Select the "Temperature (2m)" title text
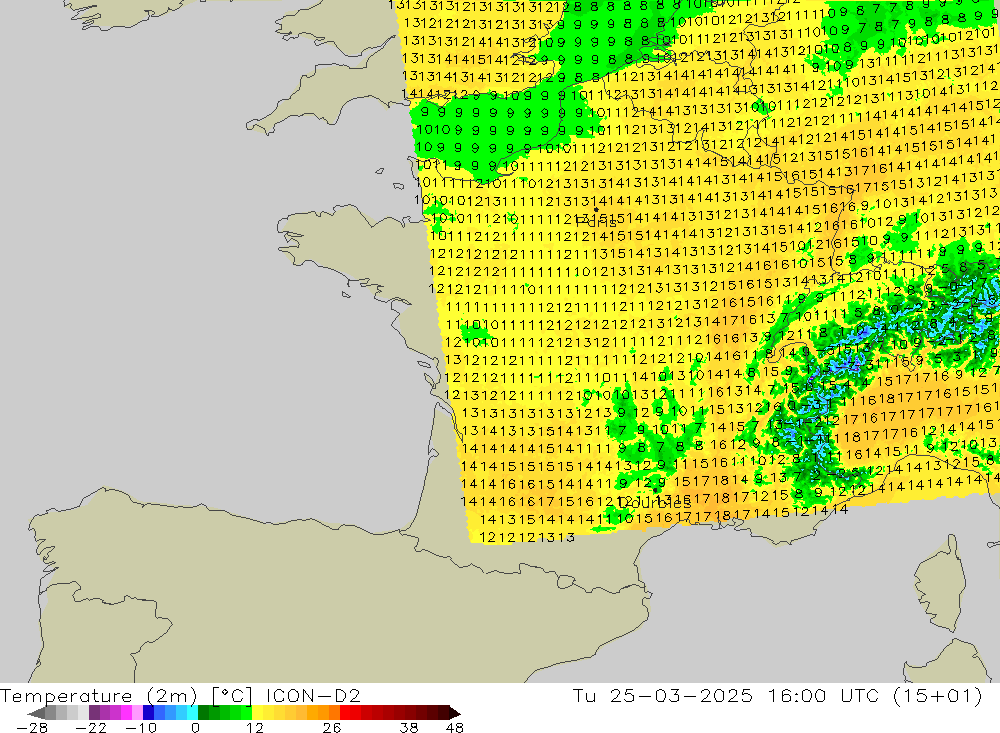Image resolution: width=1000 pixels, height=733 pixels. tap(98, 696)
